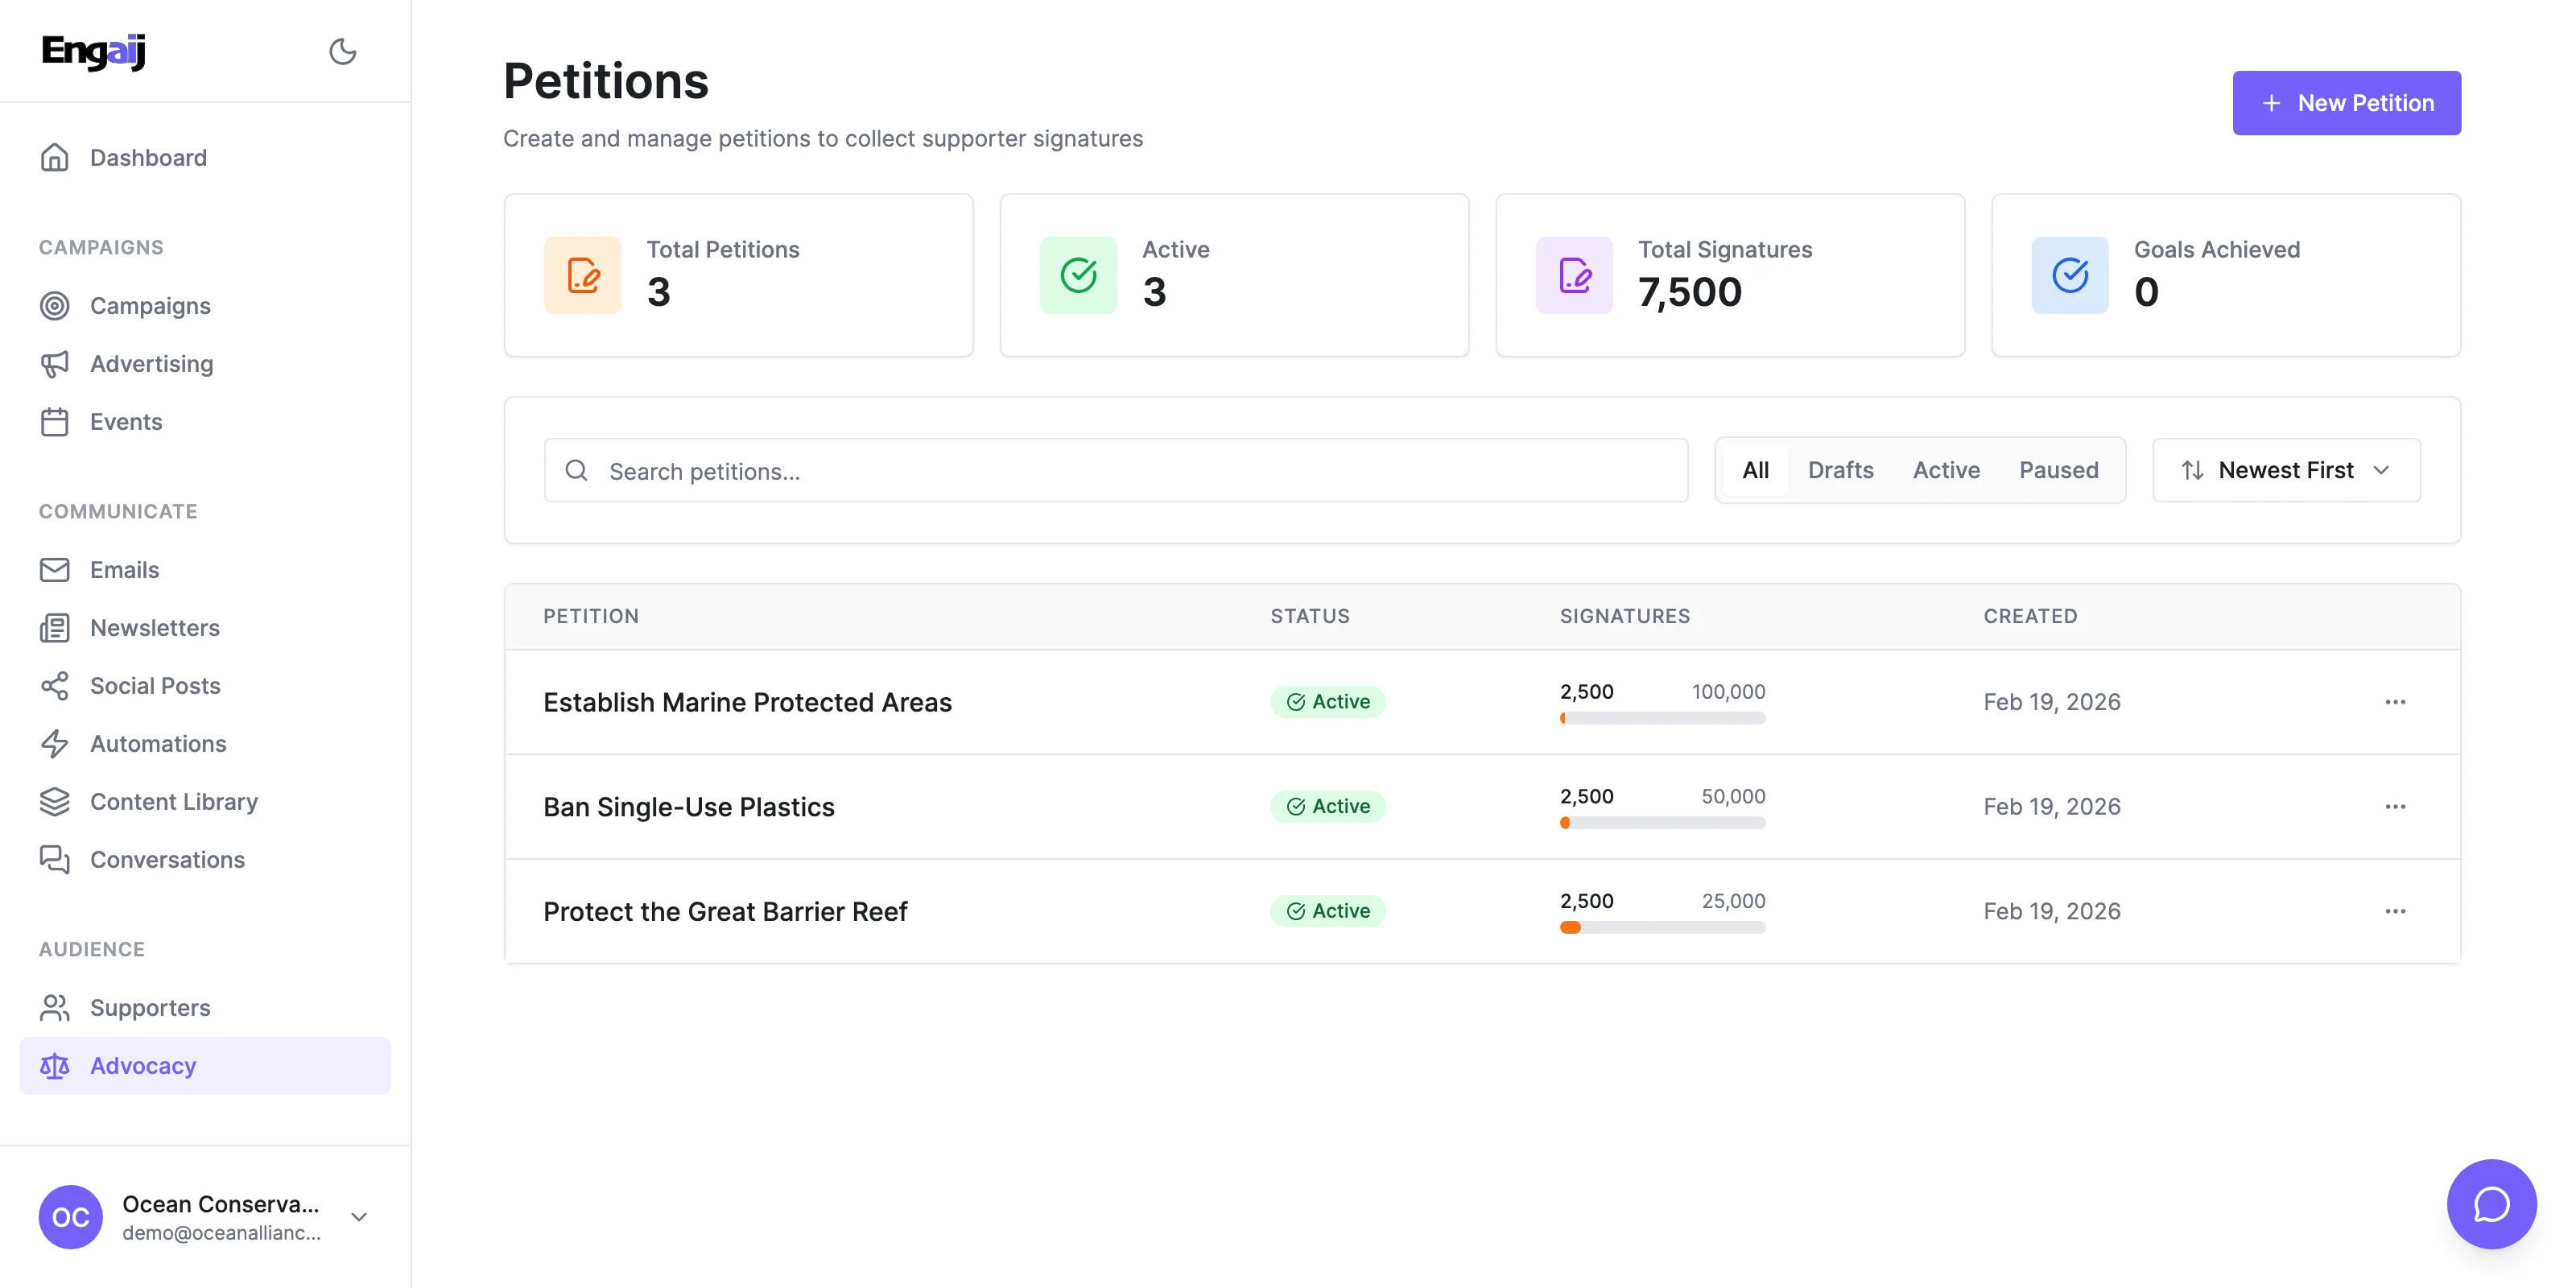Open Supporters in the sidebar
Screen dimensions: 2576x1288
point(150,1008)
